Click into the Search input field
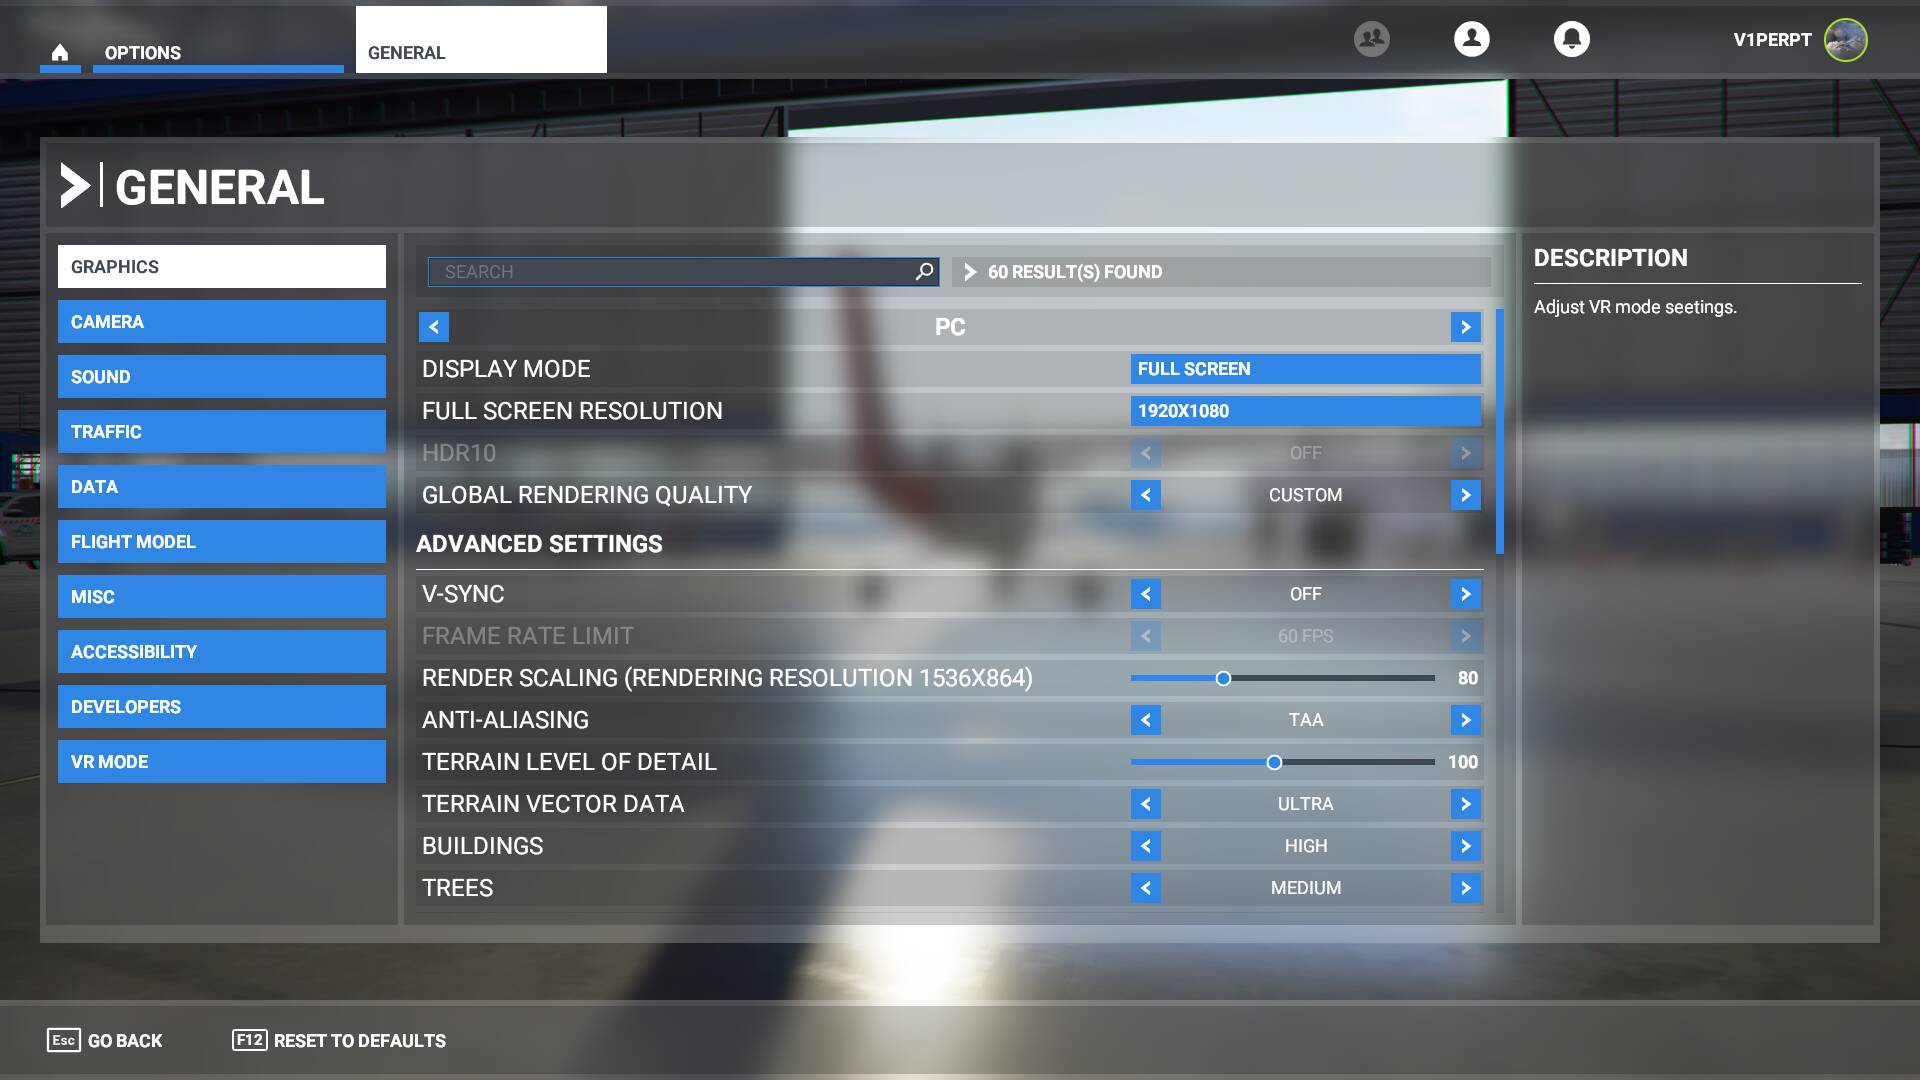The image size is (1920, 1080). 670,272
